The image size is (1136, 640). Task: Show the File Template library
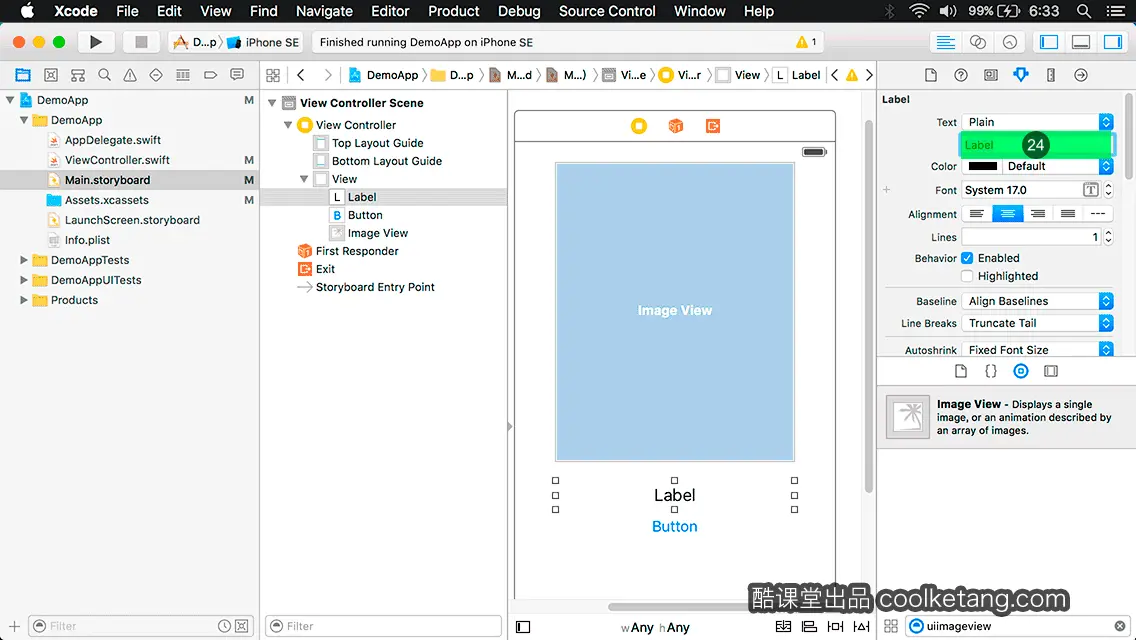[x=961, y=371]
